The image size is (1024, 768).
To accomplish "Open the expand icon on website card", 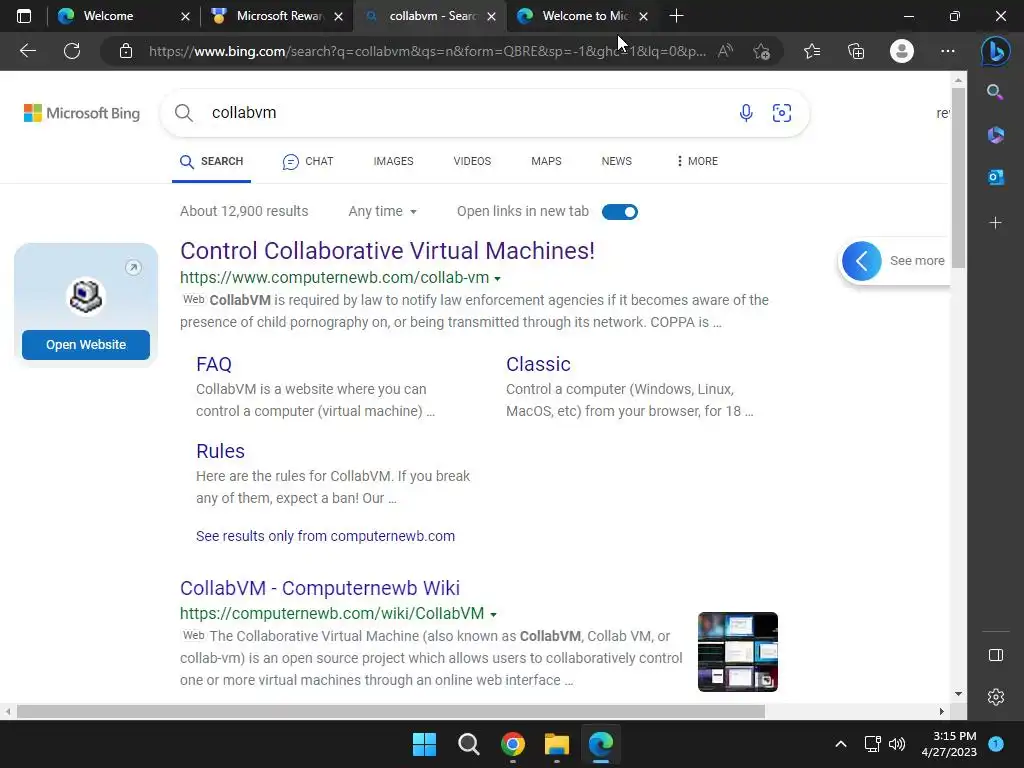I will [133, 267].
